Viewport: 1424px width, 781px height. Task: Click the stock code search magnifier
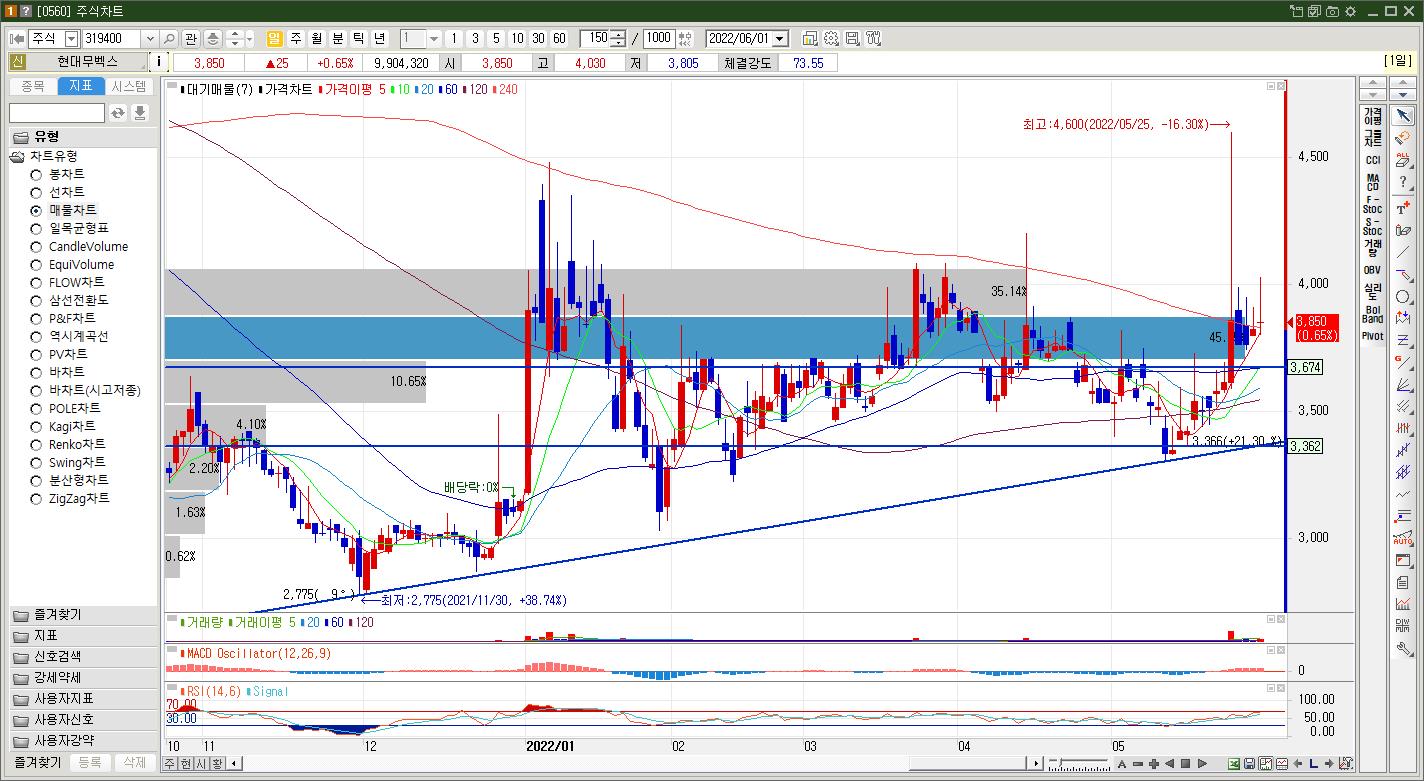pyautogui.click(x=169, y=38)
